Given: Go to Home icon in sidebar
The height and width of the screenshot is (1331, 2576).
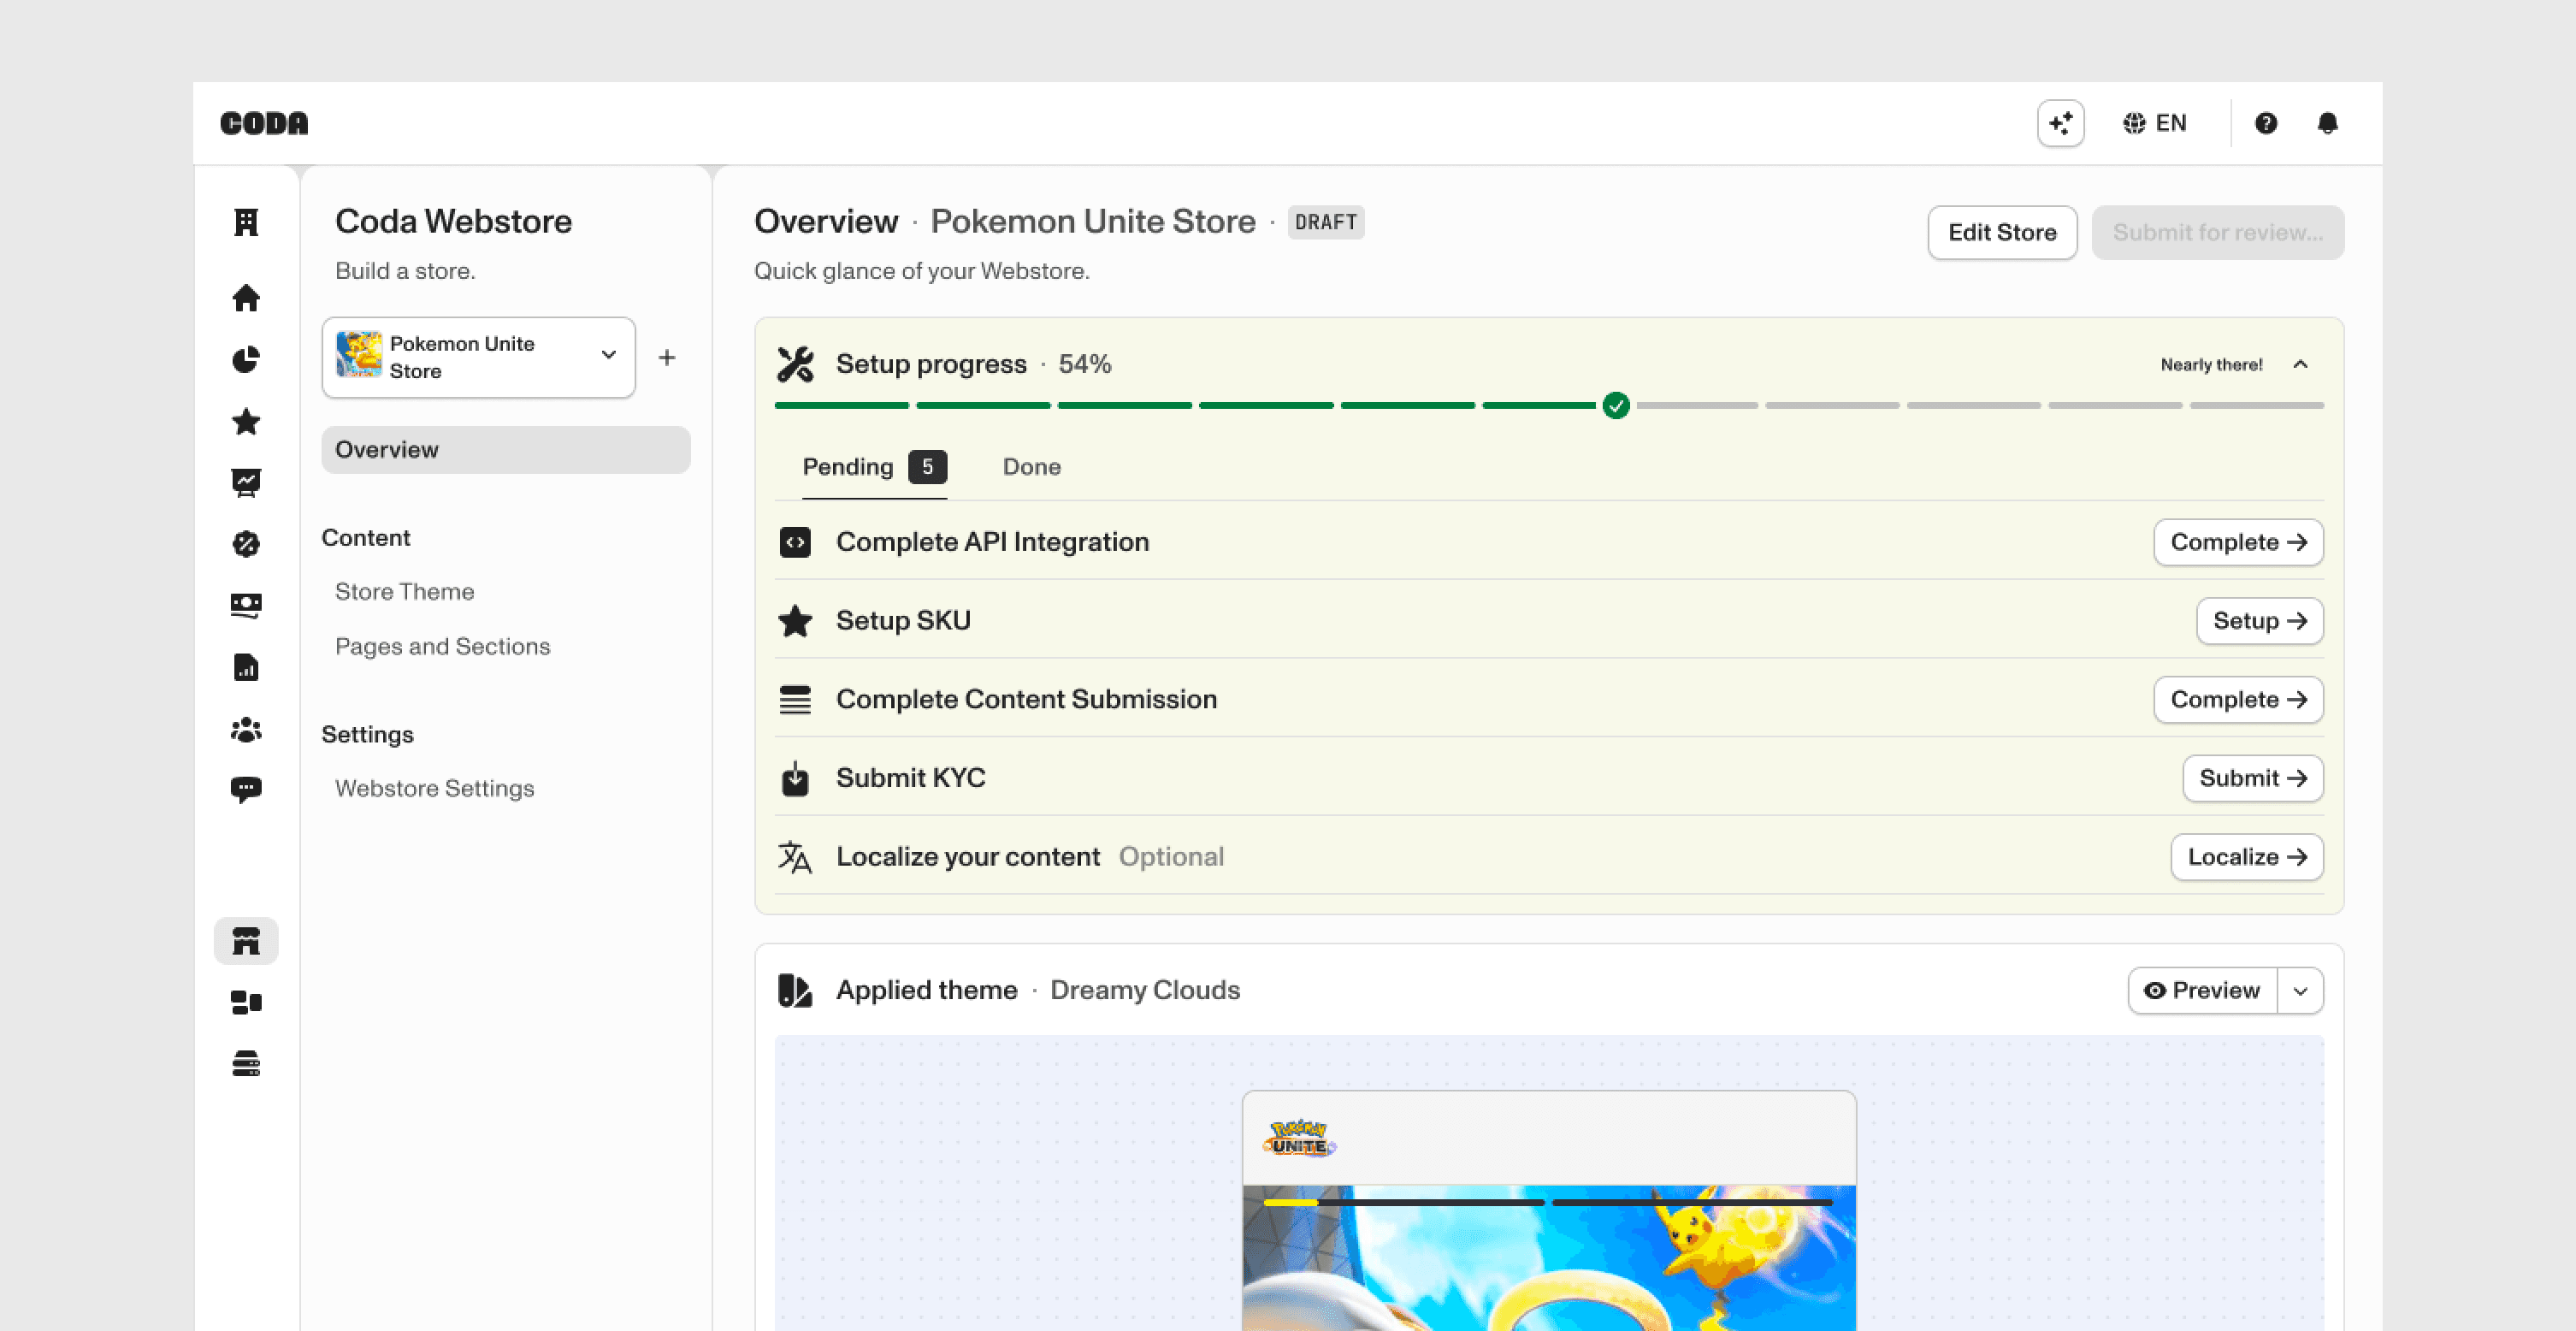Looking at the screenshot, I should tap(246, 298).
